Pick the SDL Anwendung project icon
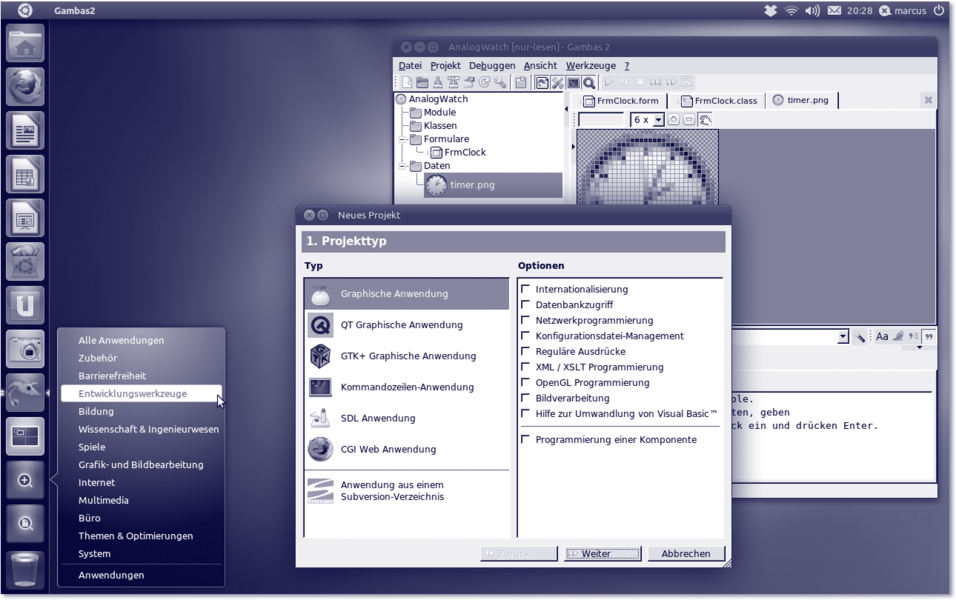 (x=320, y=418)
